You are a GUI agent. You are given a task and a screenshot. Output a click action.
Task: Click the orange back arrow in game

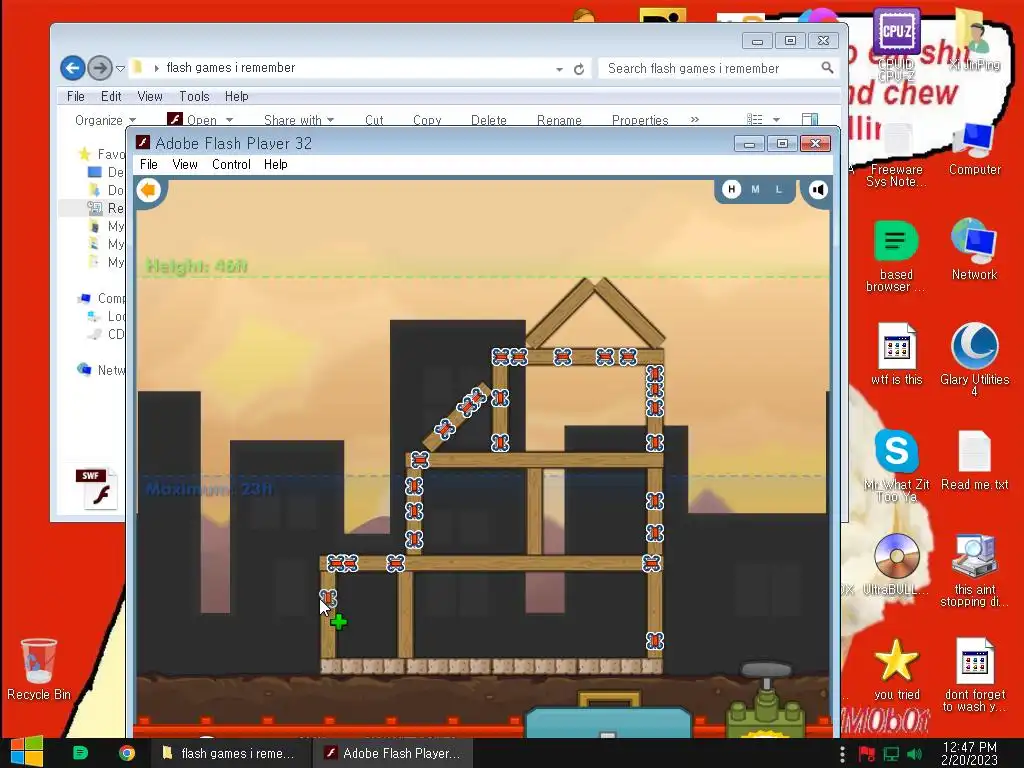click(149, 191)
